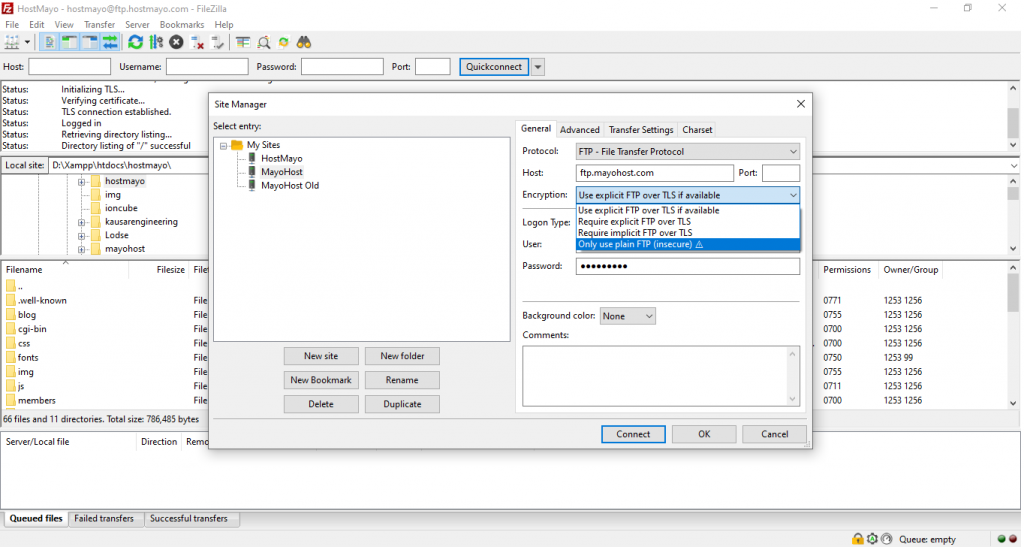Click the New Bookmark button
The width and height of the screenshot is (1024, 547).
click(321, 380)
